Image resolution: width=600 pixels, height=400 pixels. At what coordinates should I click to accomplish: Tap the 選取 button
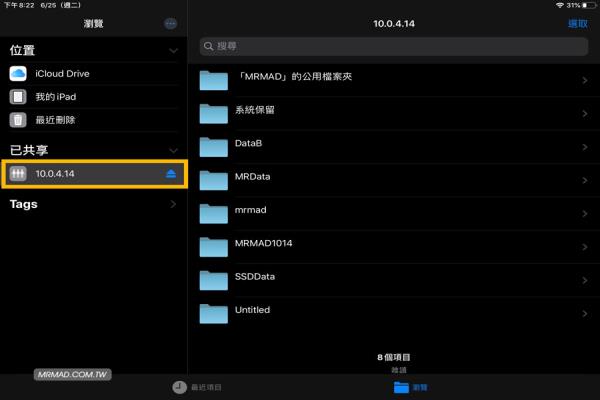click(577, 22)
